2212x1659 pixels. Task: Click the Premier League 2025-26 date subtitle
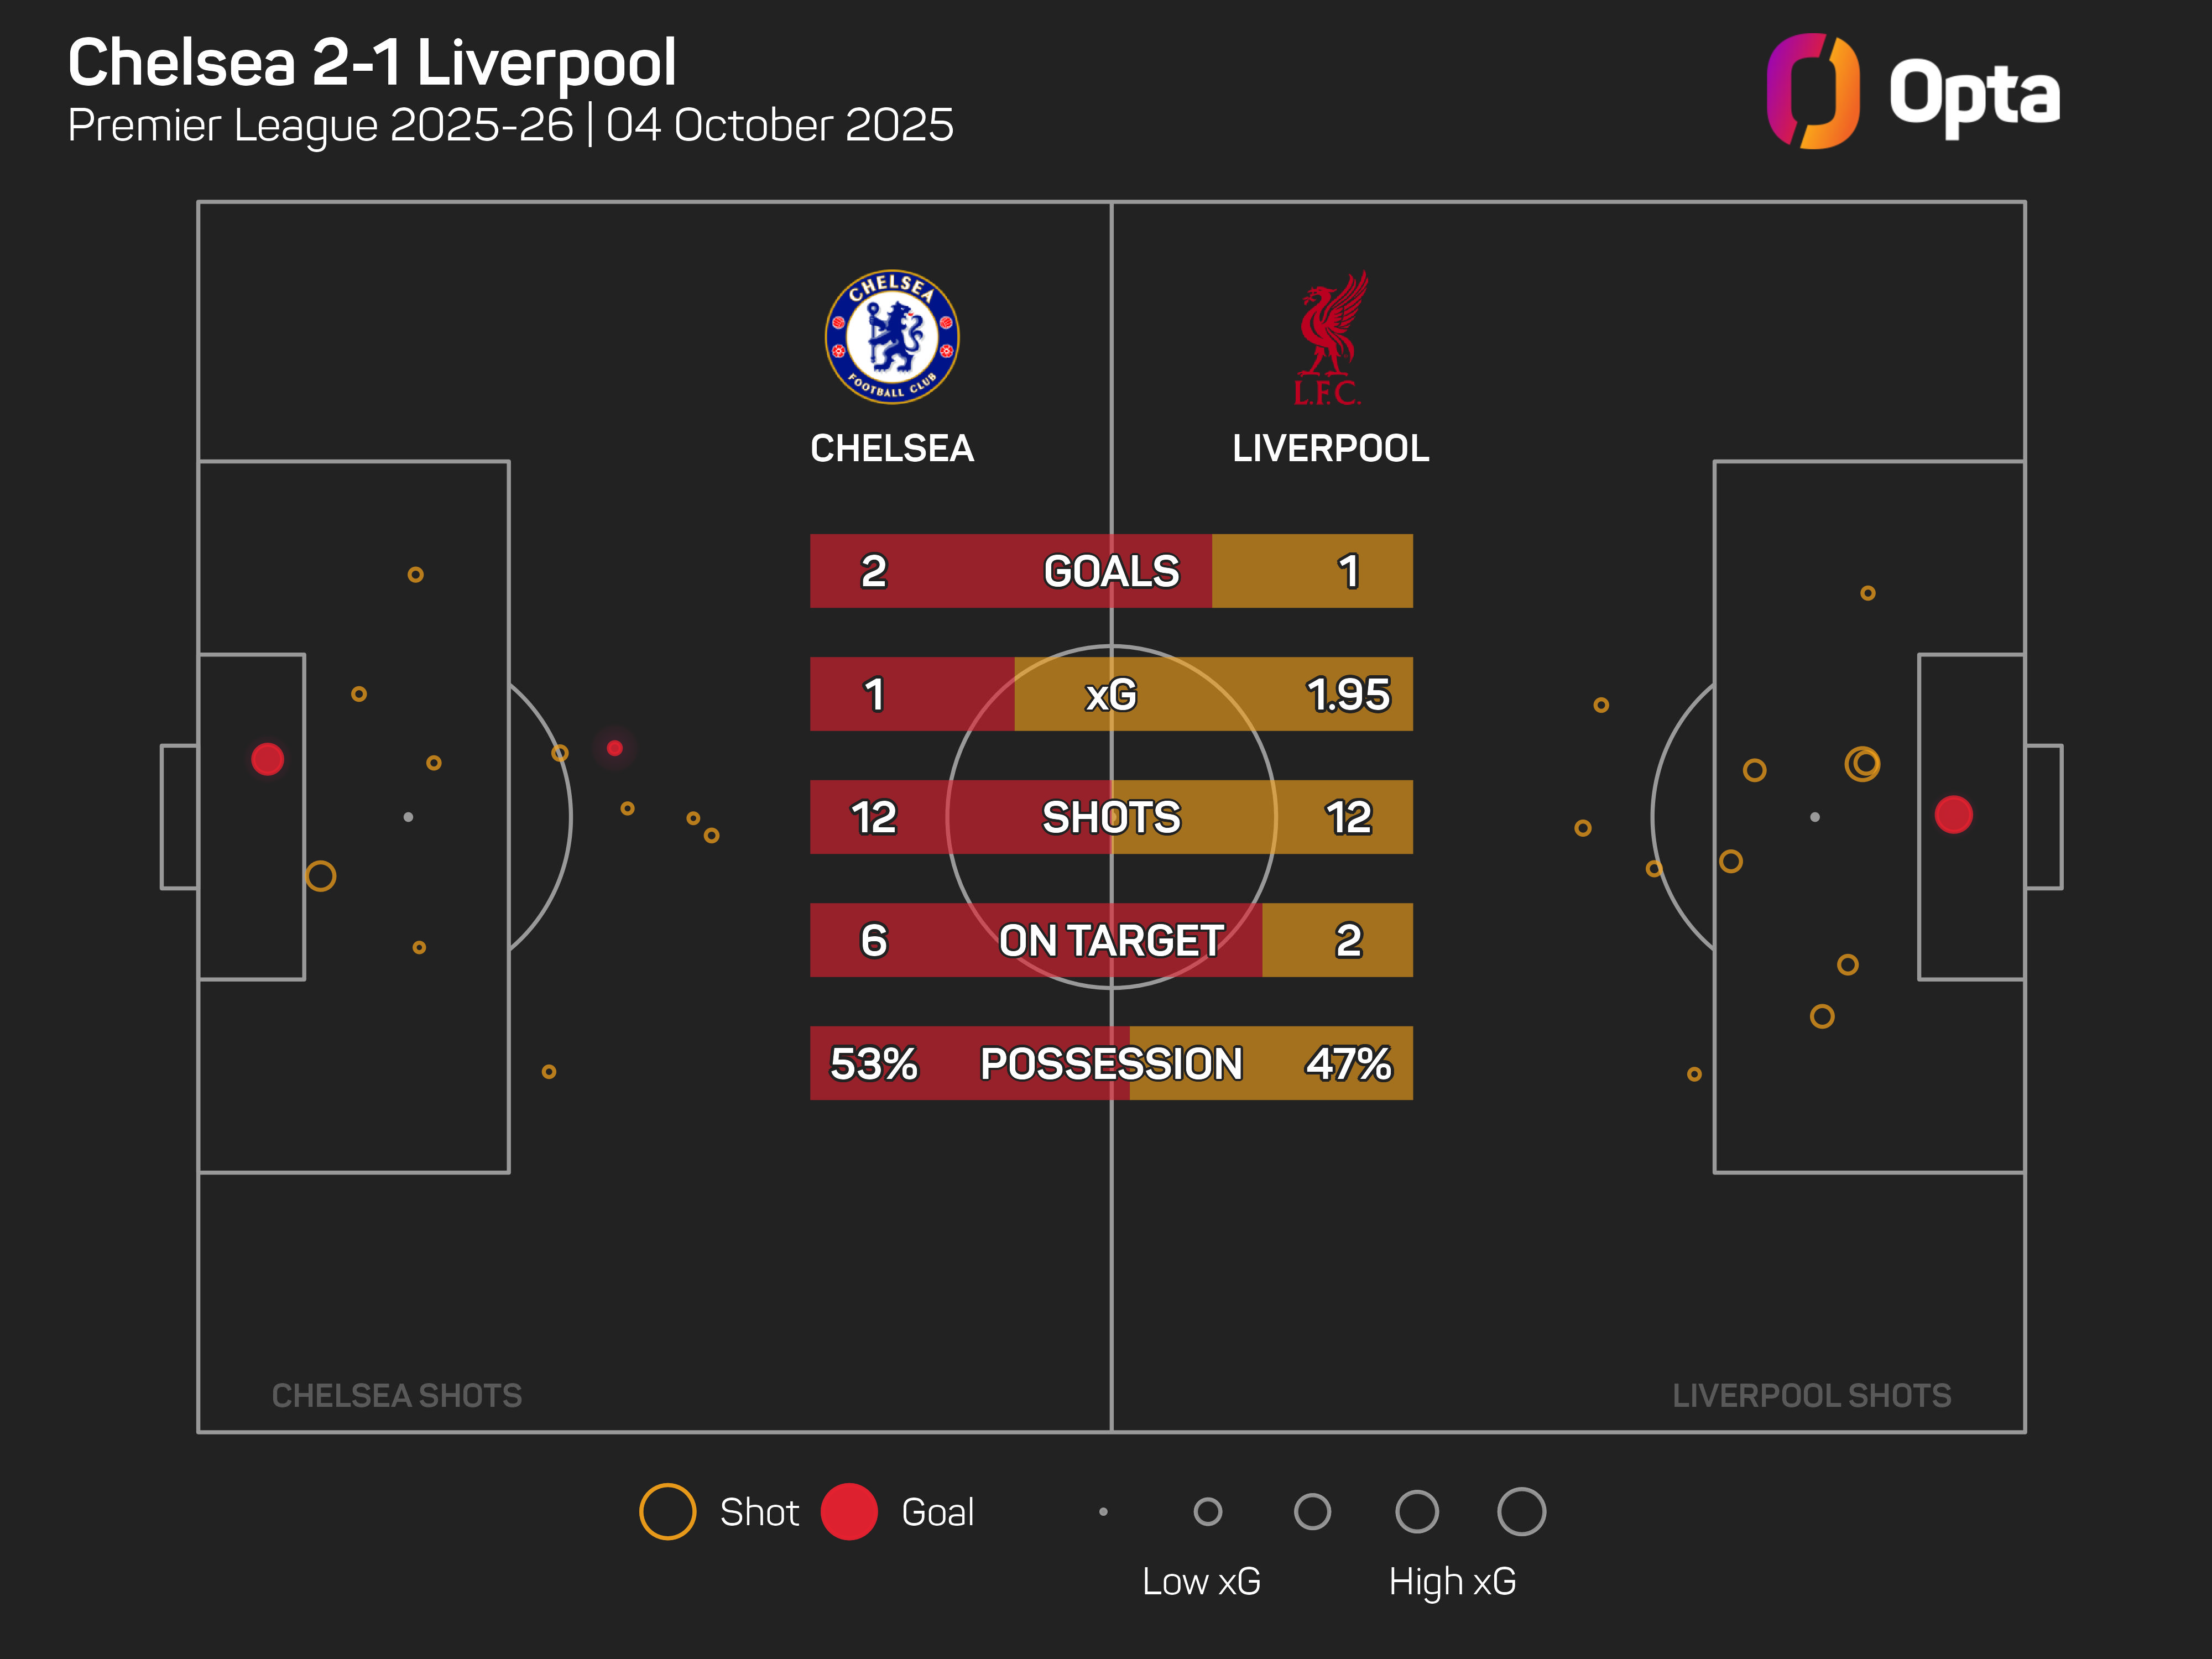click(510, 125)
